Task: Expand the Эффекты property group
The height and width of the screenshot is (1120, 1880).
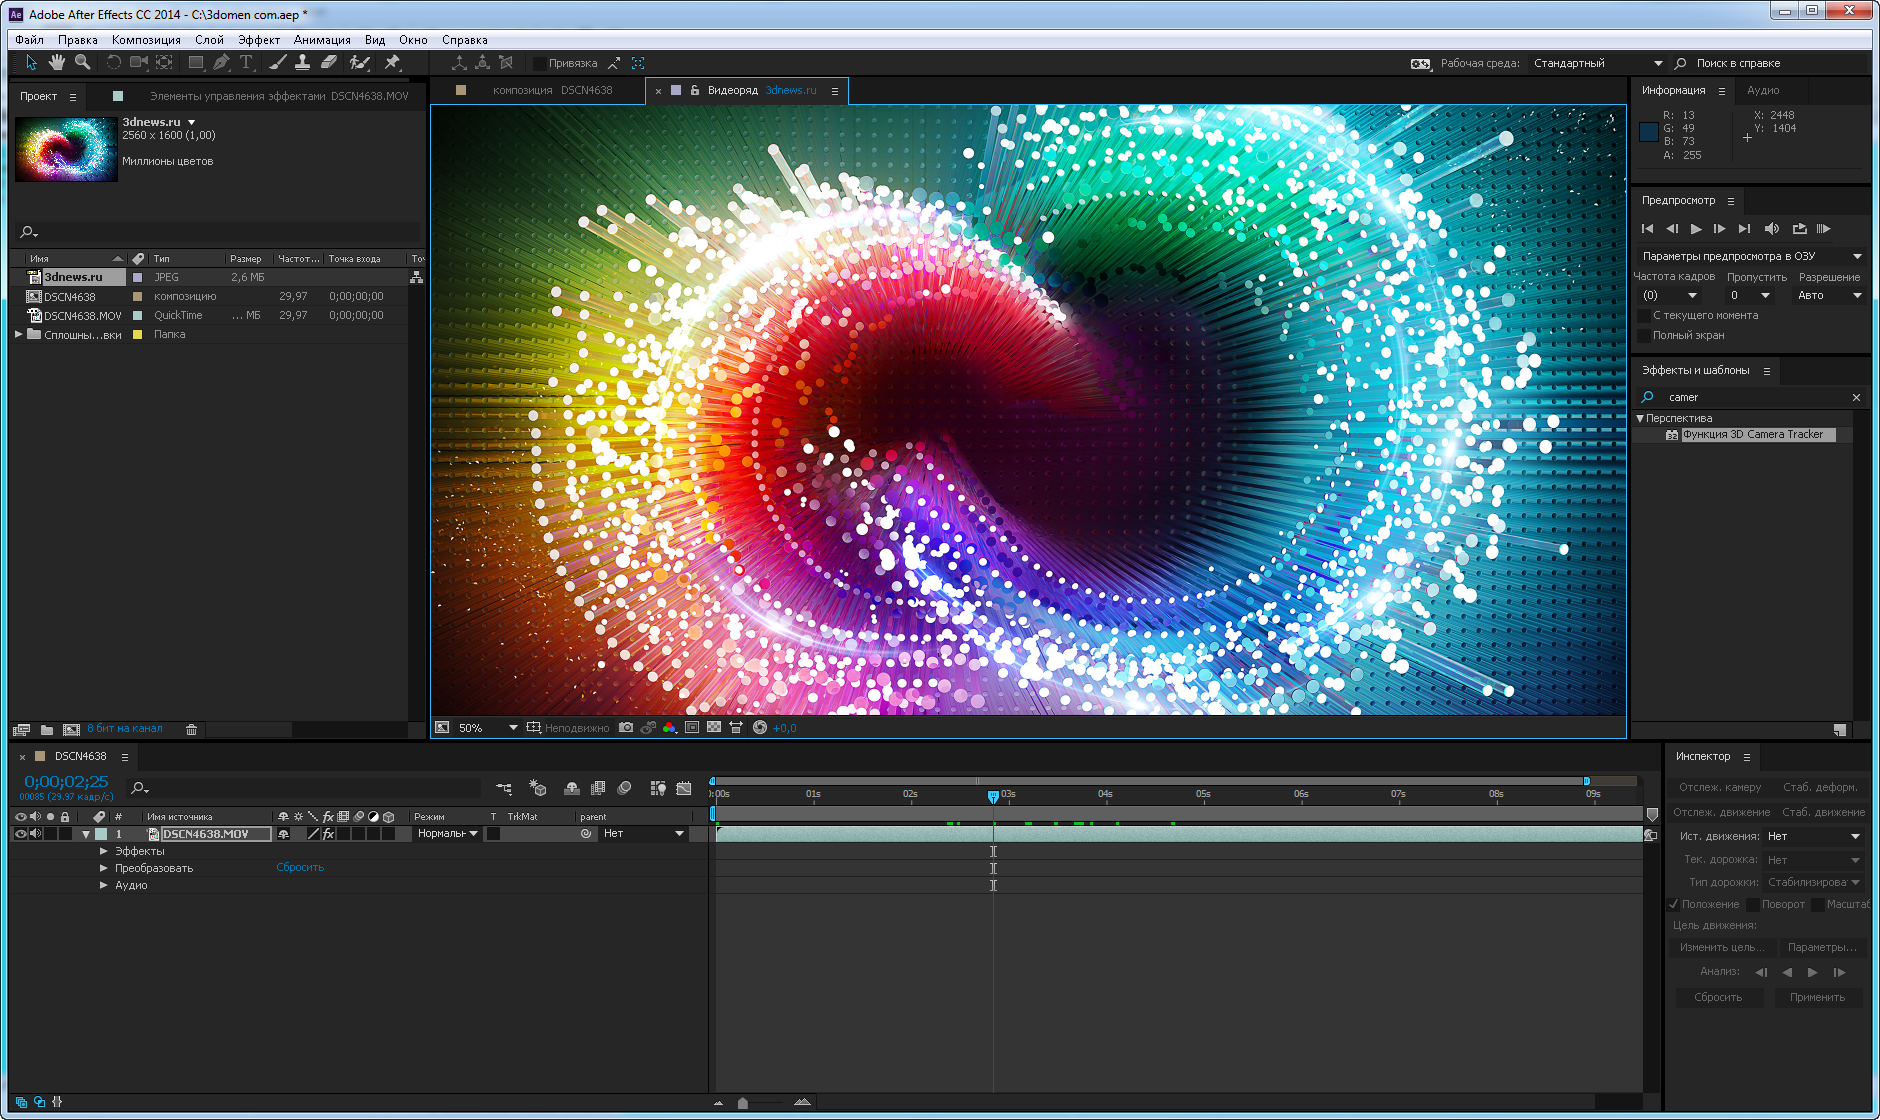Action: click(x=103, y=851)
